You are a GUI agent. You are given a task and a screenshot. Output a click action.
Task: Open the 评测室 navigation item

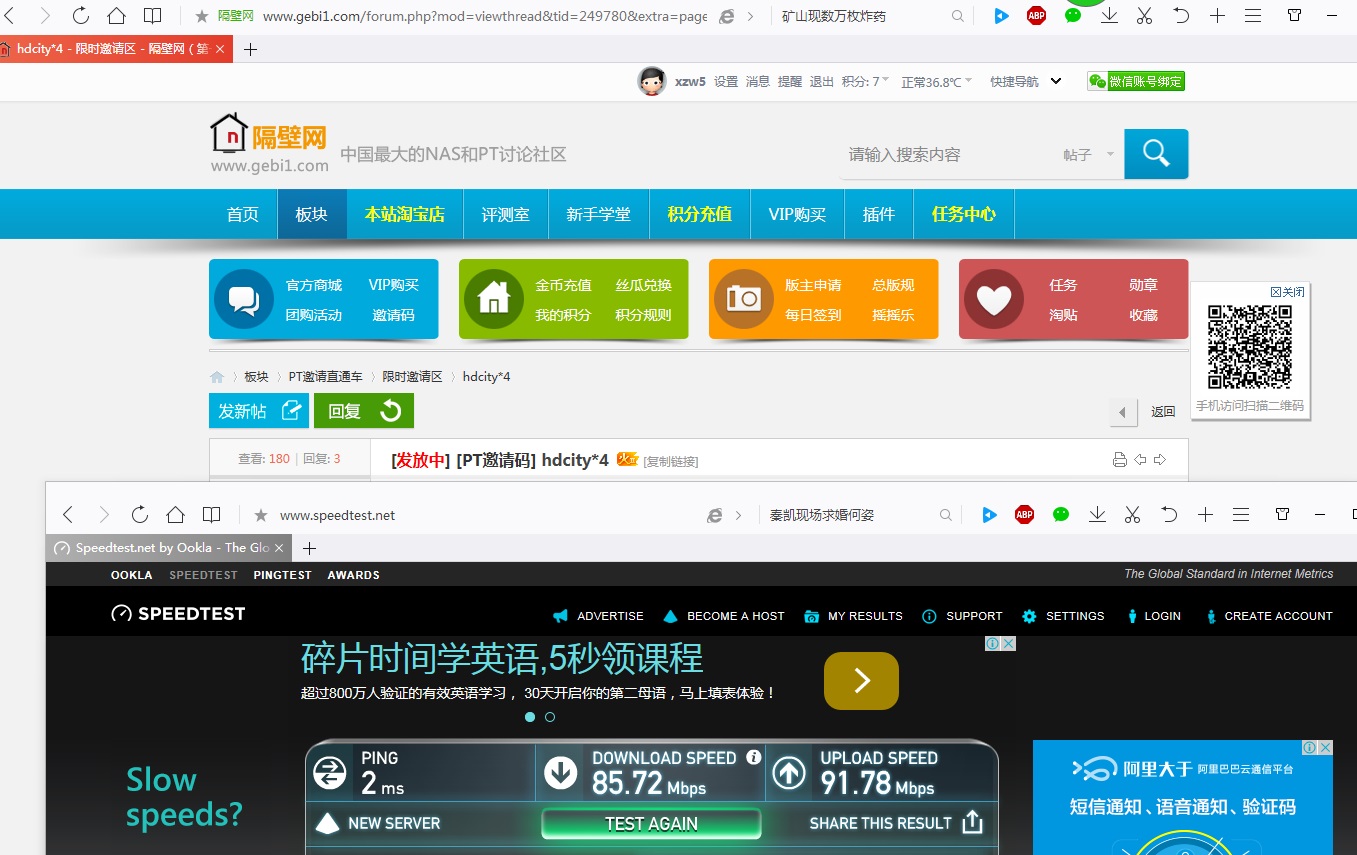(505, 214)
